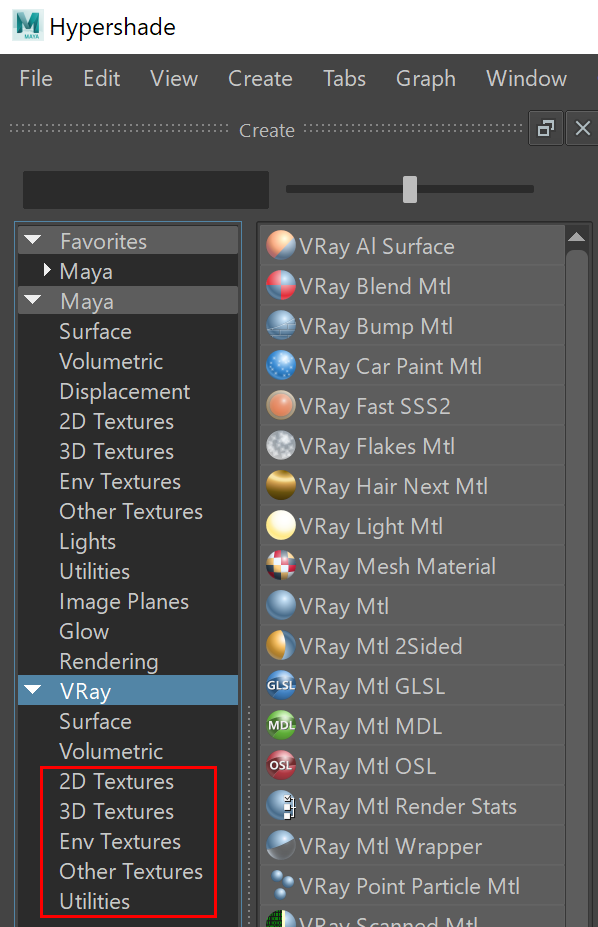
Task: Close the Create panel
Action: (x=583, y=128)
